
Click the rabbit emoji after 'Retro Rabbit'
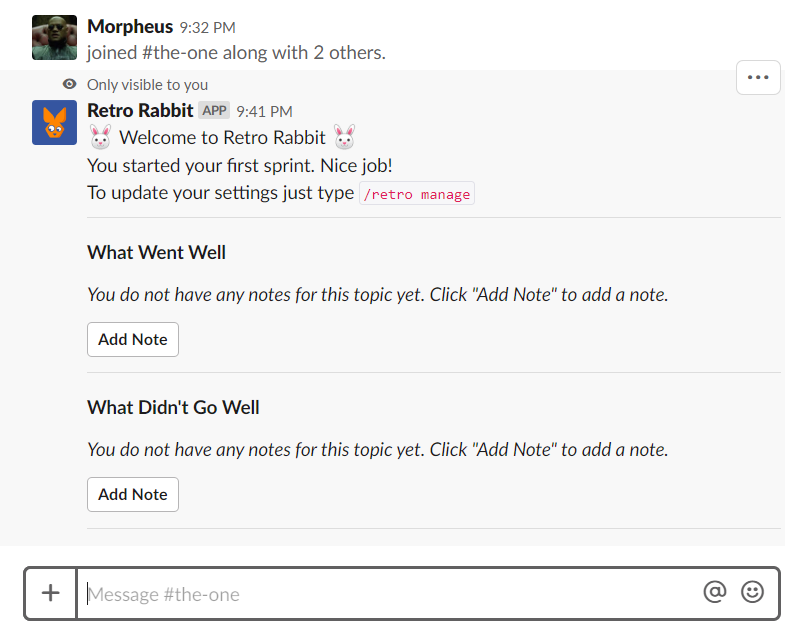(x=345, y=138)
